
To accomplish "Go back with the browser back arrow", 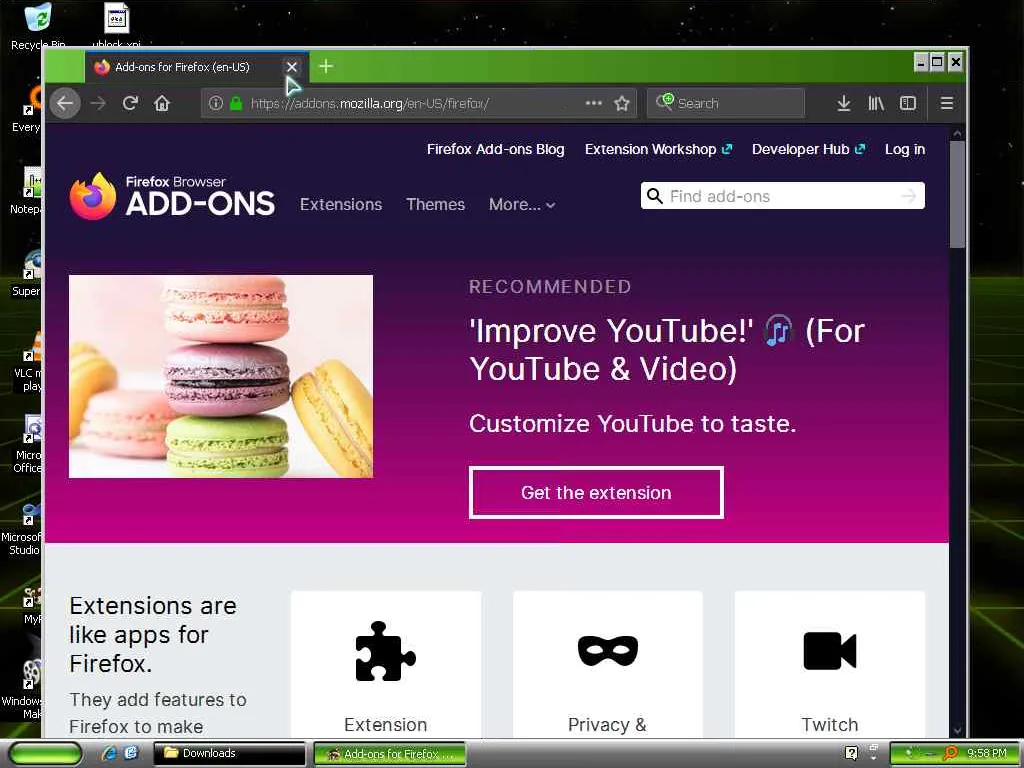I will pyautogui.click(x=65, y=103).
